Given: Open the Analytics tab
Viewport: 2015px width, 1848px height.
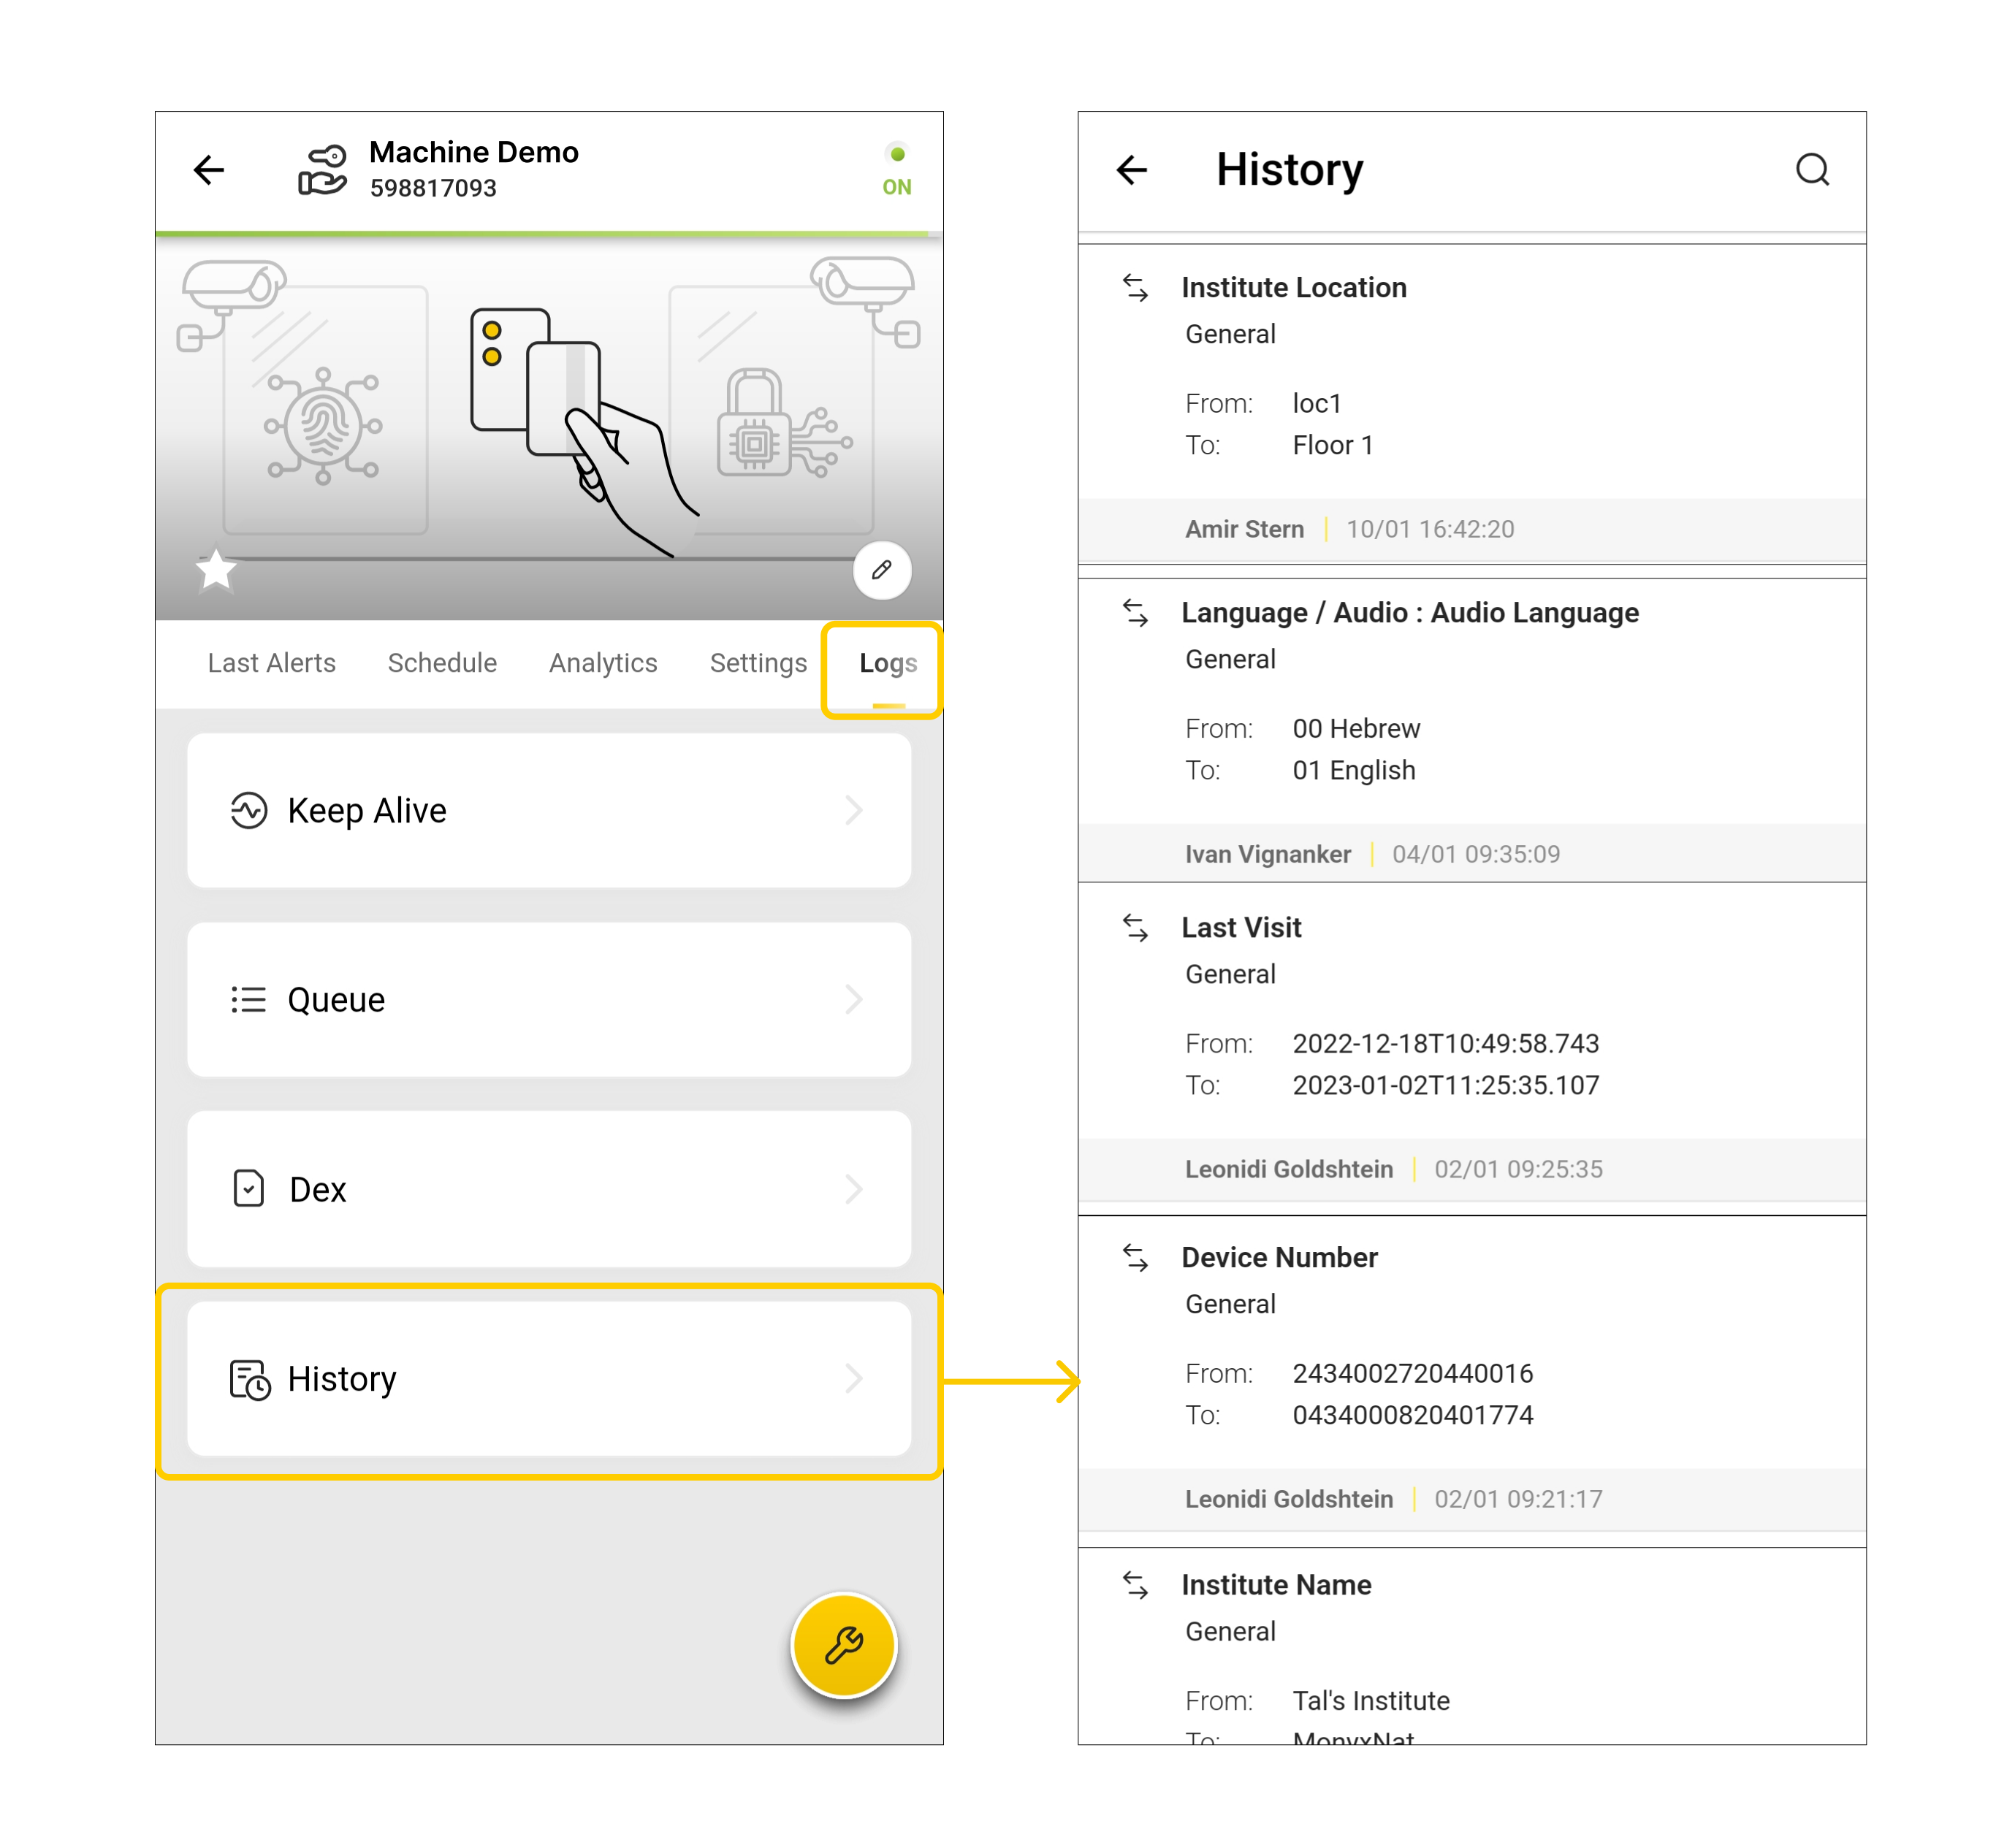Looking at the screenshot, I should pyautogui.click(x=603, y=663).
